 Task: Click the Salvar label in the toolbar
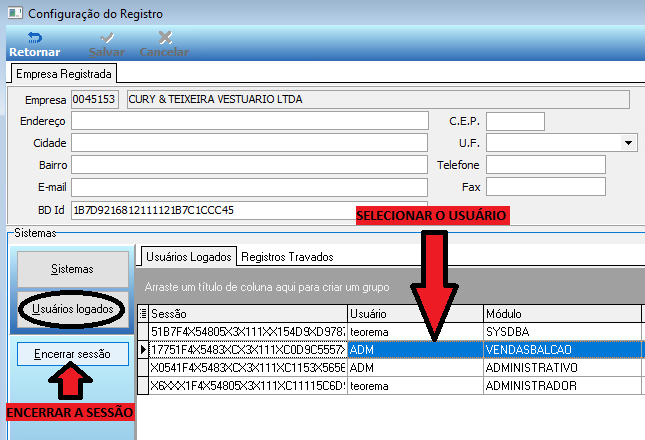pos(107,52)
